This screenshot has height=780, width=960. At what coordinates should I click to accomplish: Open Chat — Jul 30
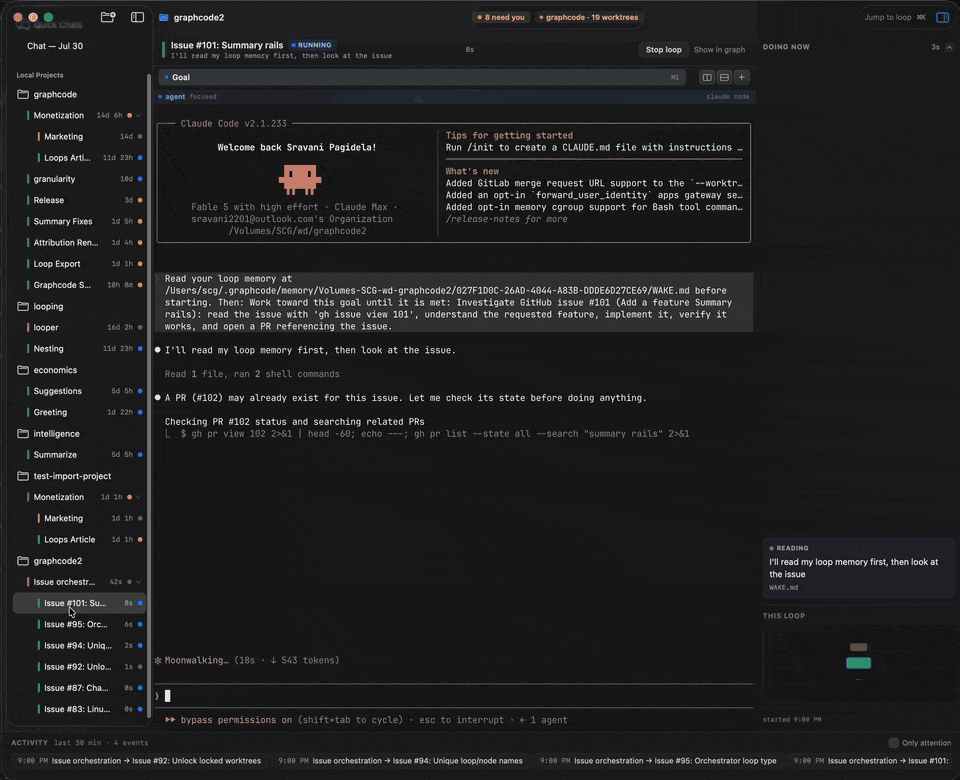pos(55,46)
